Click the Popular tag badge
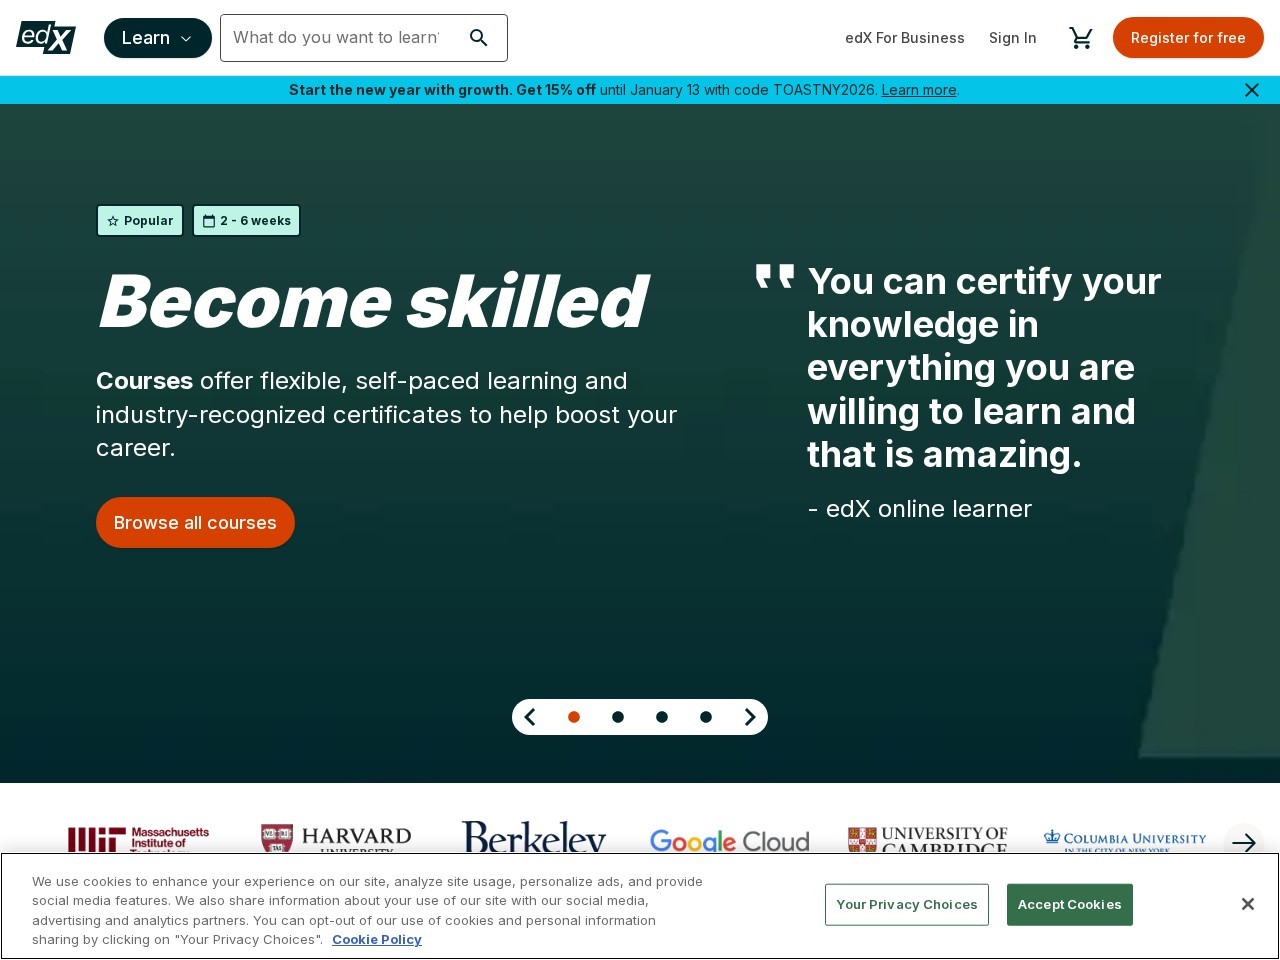The width and height of the screenshot is (1280, 960). coord(140,221)
